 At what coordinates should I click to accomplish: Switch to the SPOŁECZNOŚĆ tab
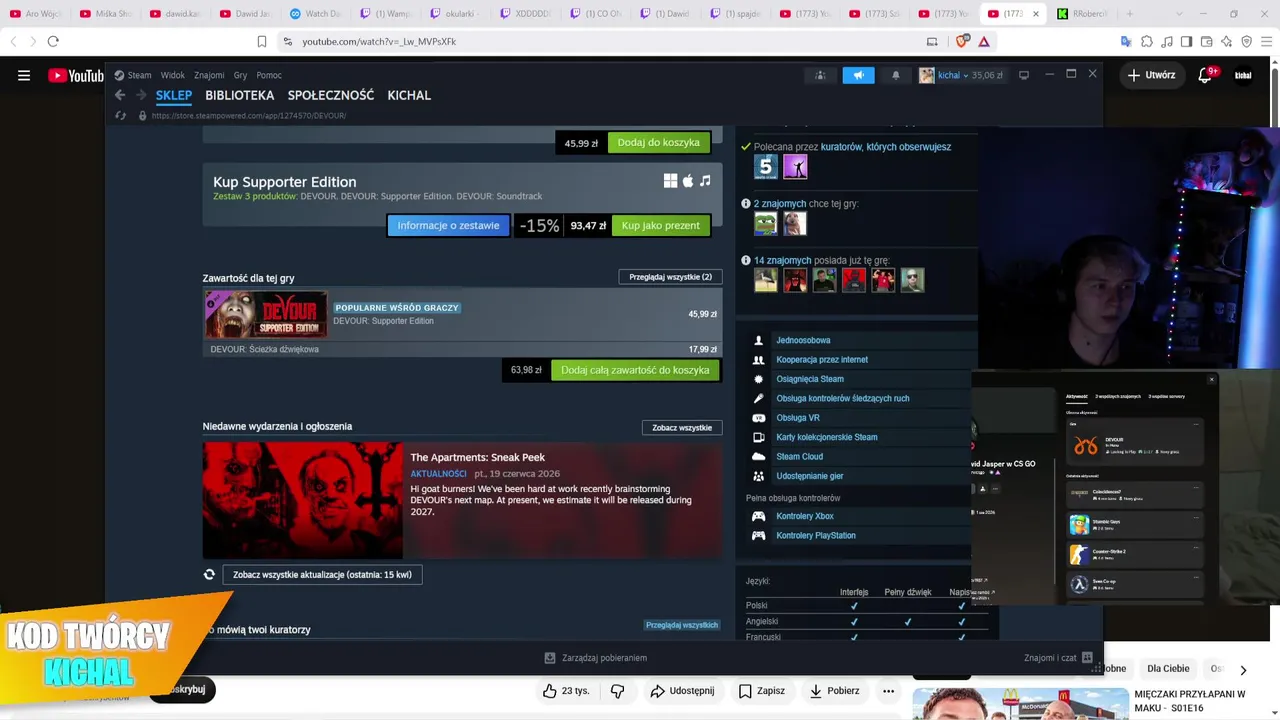tap(331, 95)
